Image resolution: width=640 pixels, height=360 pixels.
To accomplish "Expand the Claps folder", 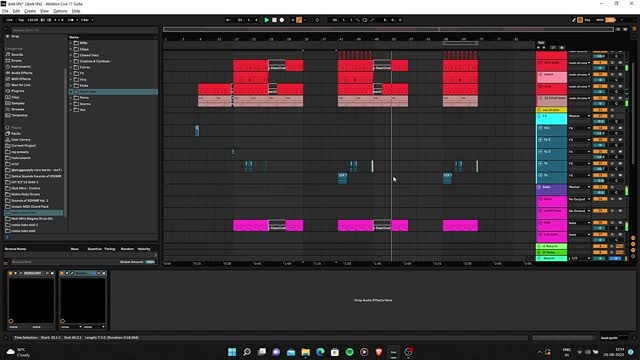I will coord(71,49).
